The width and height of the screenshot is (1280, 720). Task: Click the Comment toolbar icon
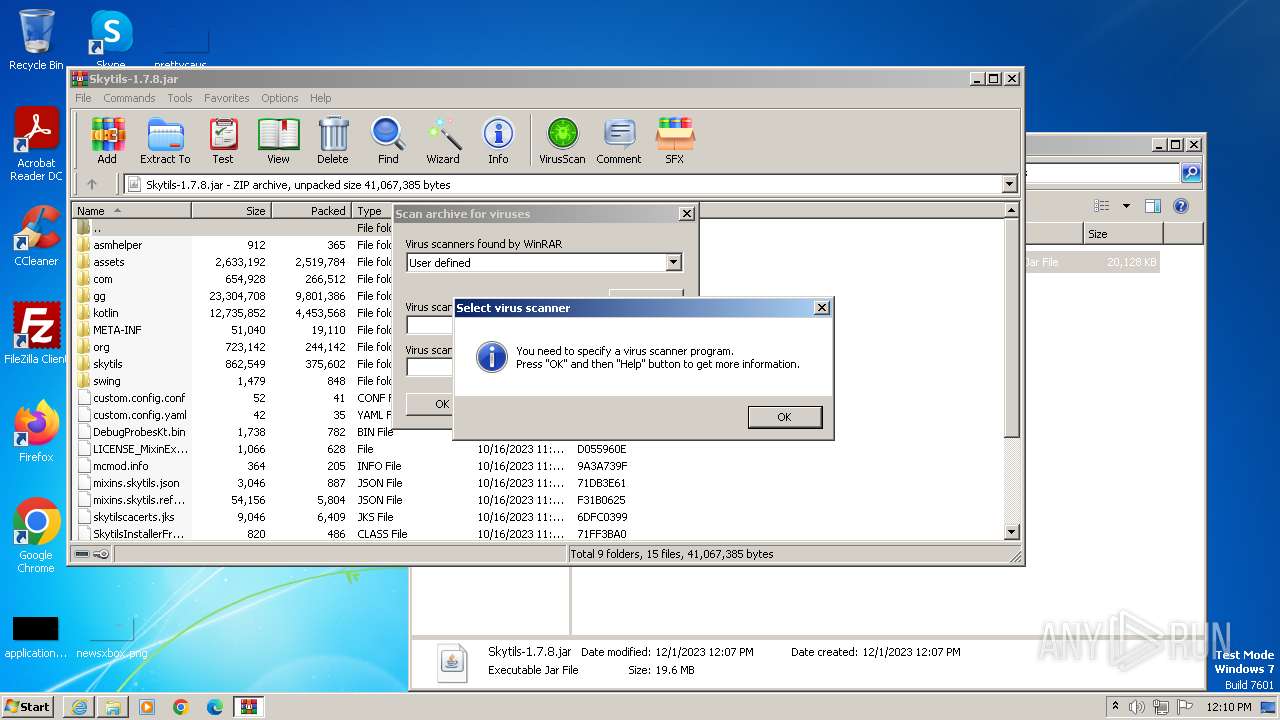(x=619, y=140)
